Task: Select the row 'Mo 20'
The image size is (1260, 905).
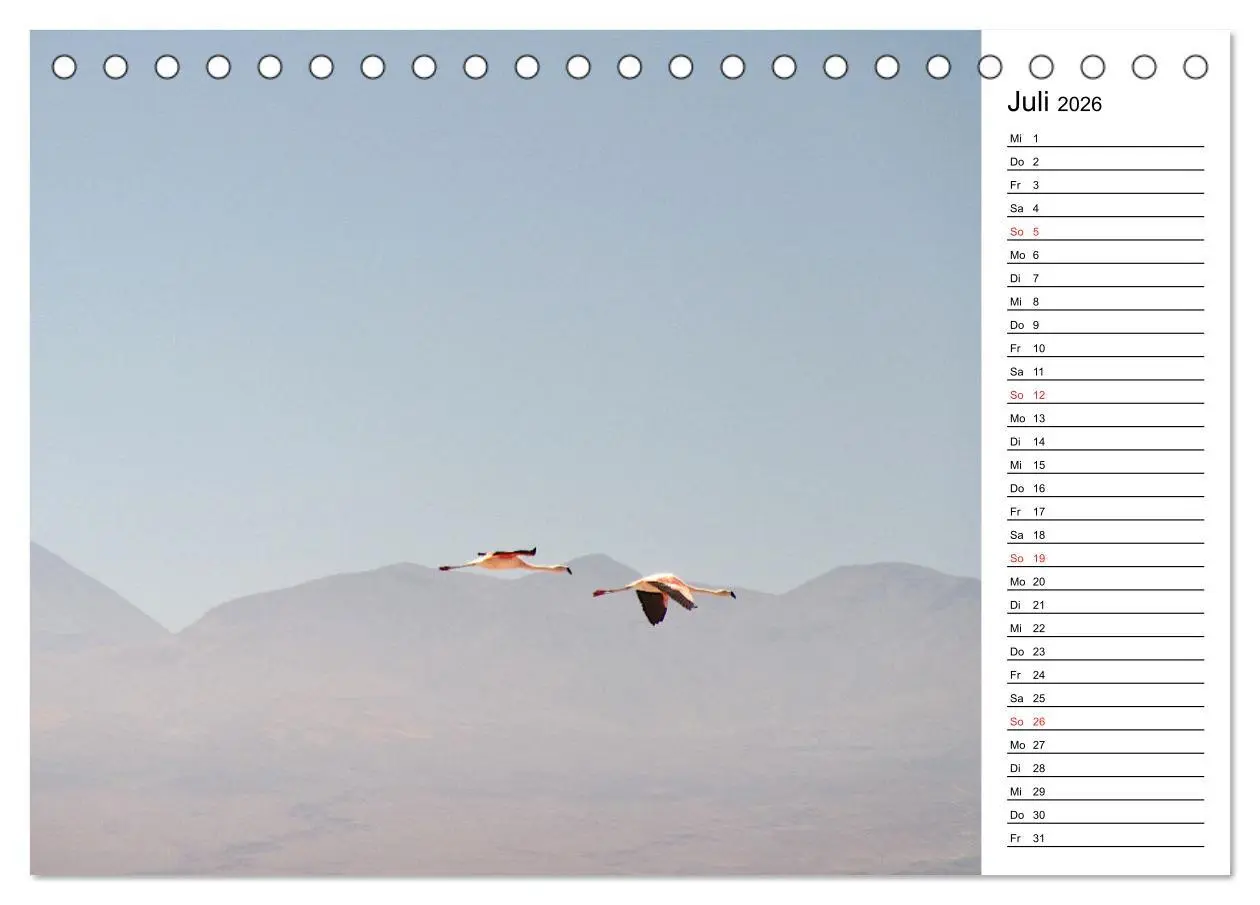Action: (1105, 581)
